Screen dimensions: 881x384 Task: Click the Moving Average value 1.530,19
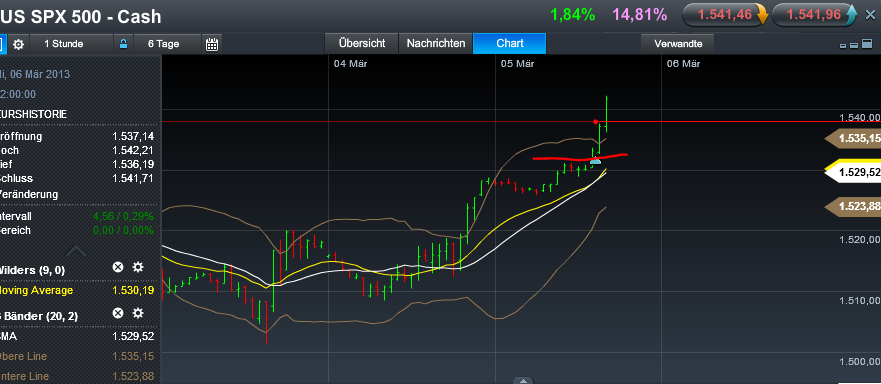coord(133,291)
